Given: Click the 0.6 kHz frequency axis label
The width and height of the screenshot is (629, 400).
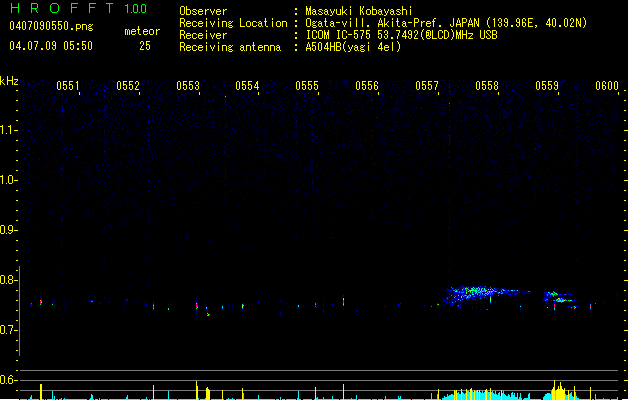Looking at the screenshot, I should pyautogui.click(x=8, y=380).
